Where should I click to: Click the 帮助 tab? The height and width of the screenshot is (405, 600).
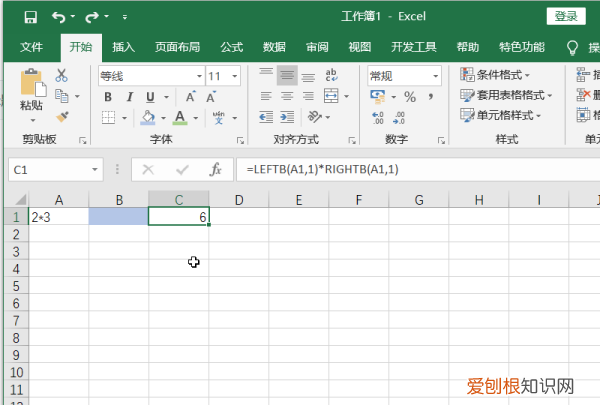click(x=468, y=47)
